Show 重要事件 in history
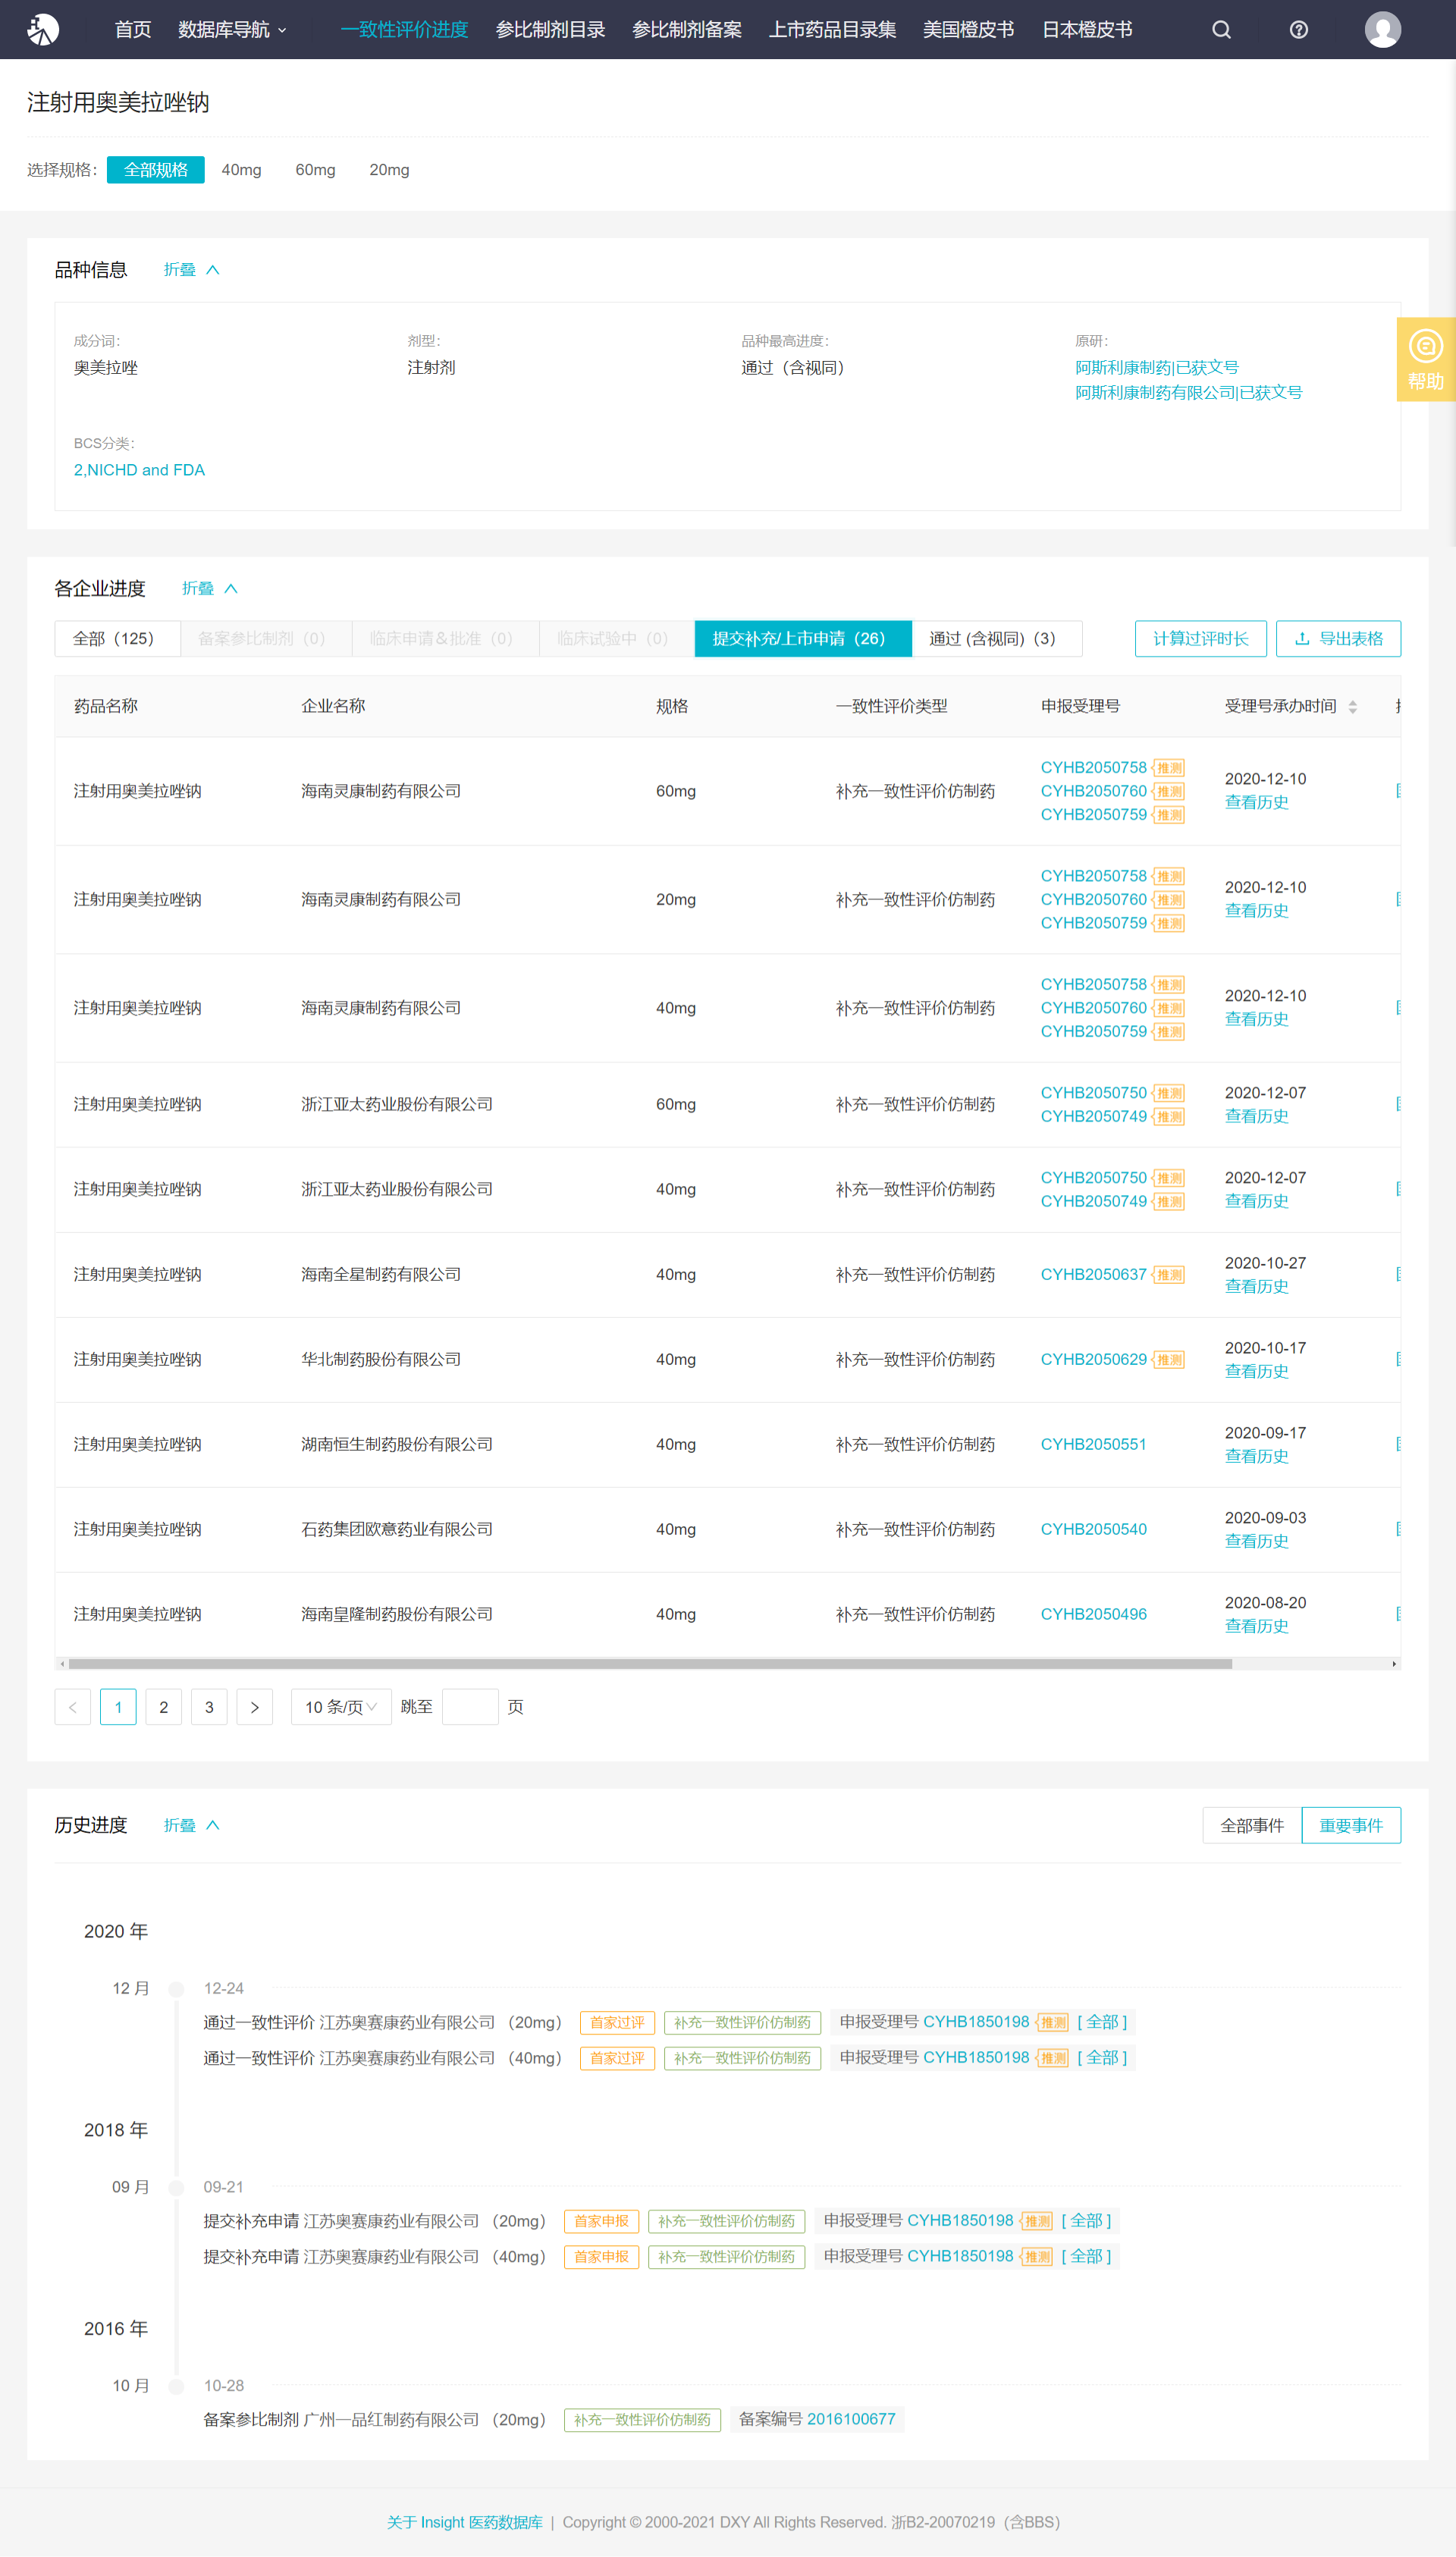The width and height of the screenshot is (1456, 2557). tap(1350, 1825)
